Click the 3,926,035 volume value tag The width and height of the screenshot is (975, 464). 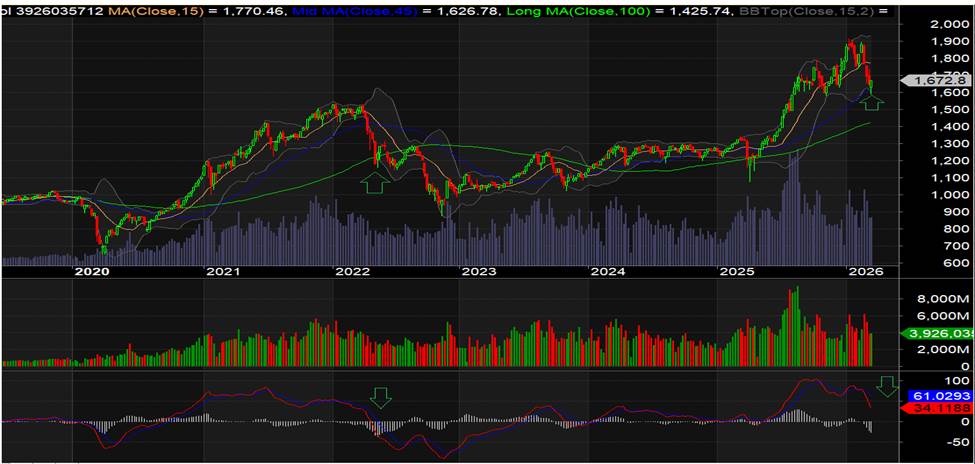pyautogui.click(x=938, y=334)
